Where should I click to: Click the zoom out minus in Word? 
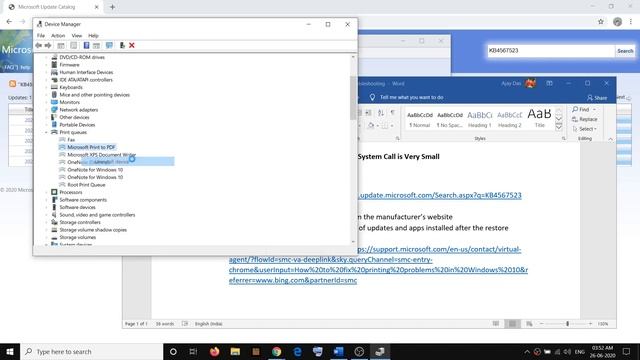542,324
